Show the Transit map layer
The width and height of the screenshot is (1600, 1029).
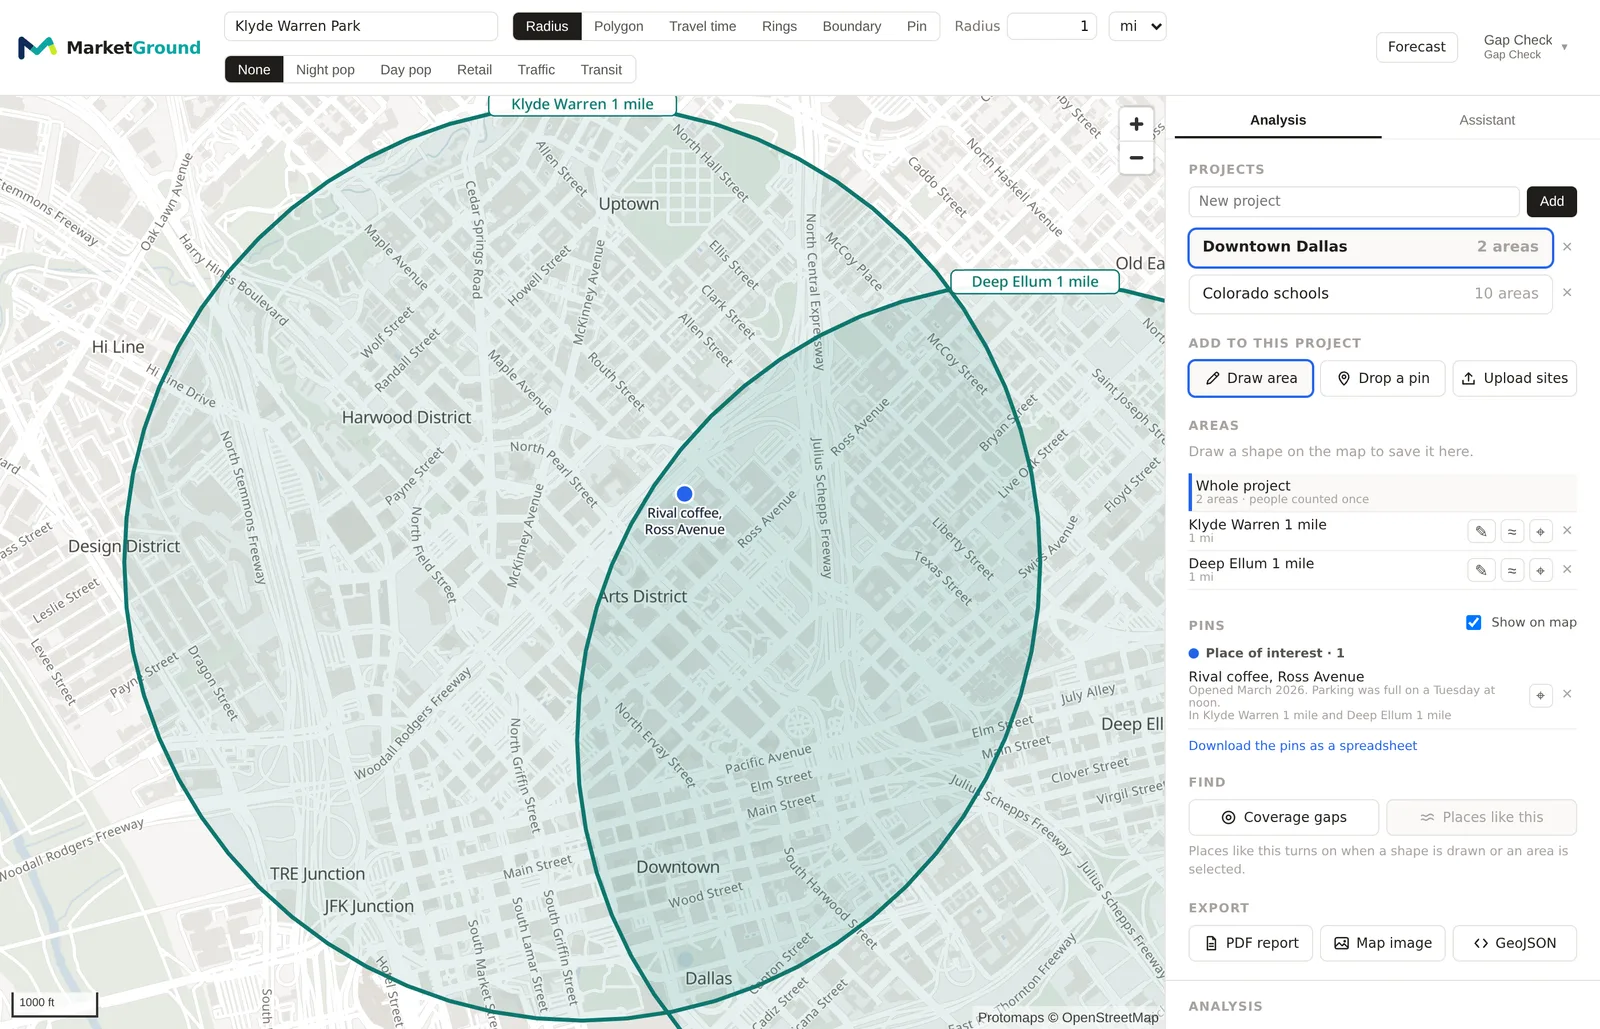click(601, 70)
